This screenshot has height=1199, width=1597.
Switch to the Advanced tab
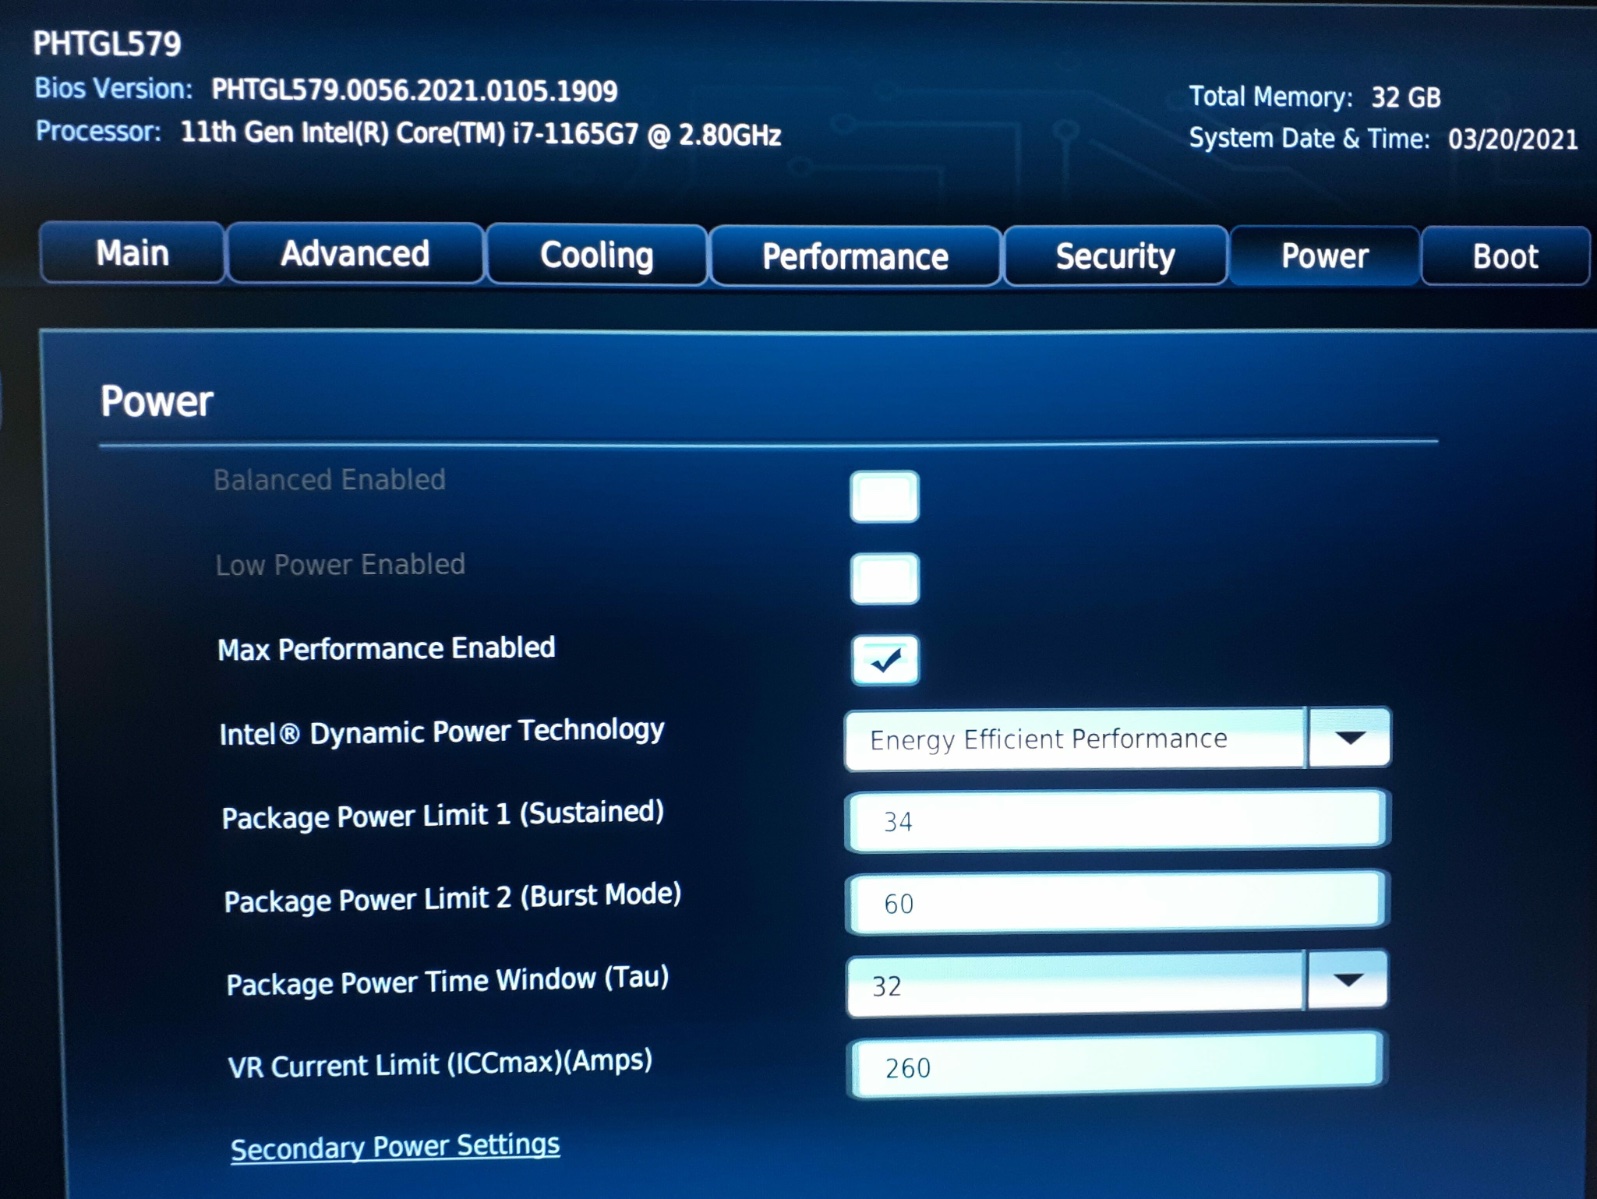click(x=355, y=254)
